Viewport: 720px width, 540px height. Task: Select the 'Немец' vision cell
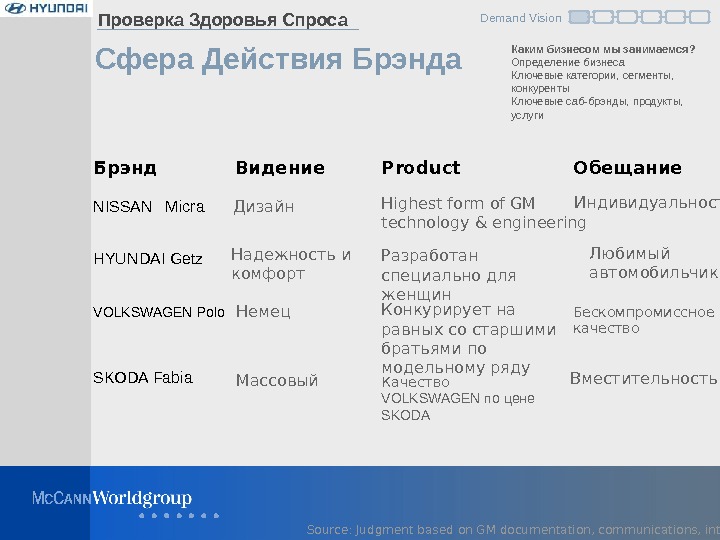click(263, 311)
